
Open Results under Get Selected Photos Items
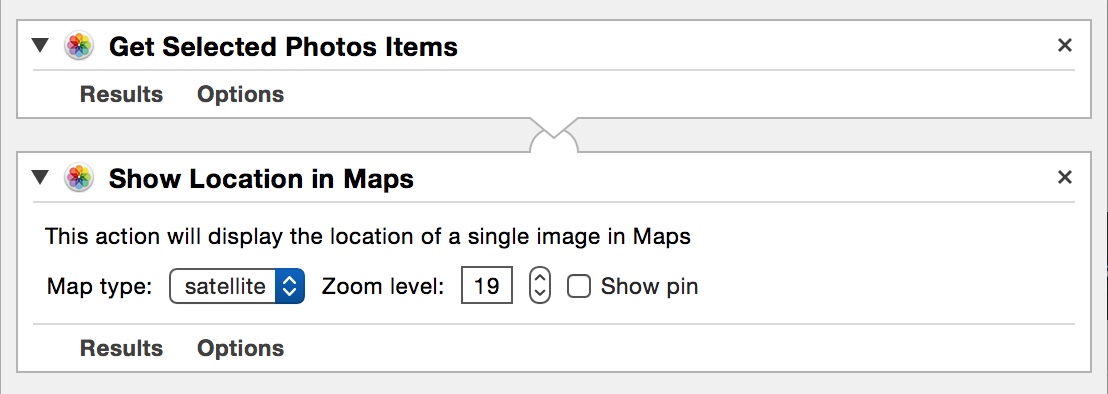tap(122, 94)
